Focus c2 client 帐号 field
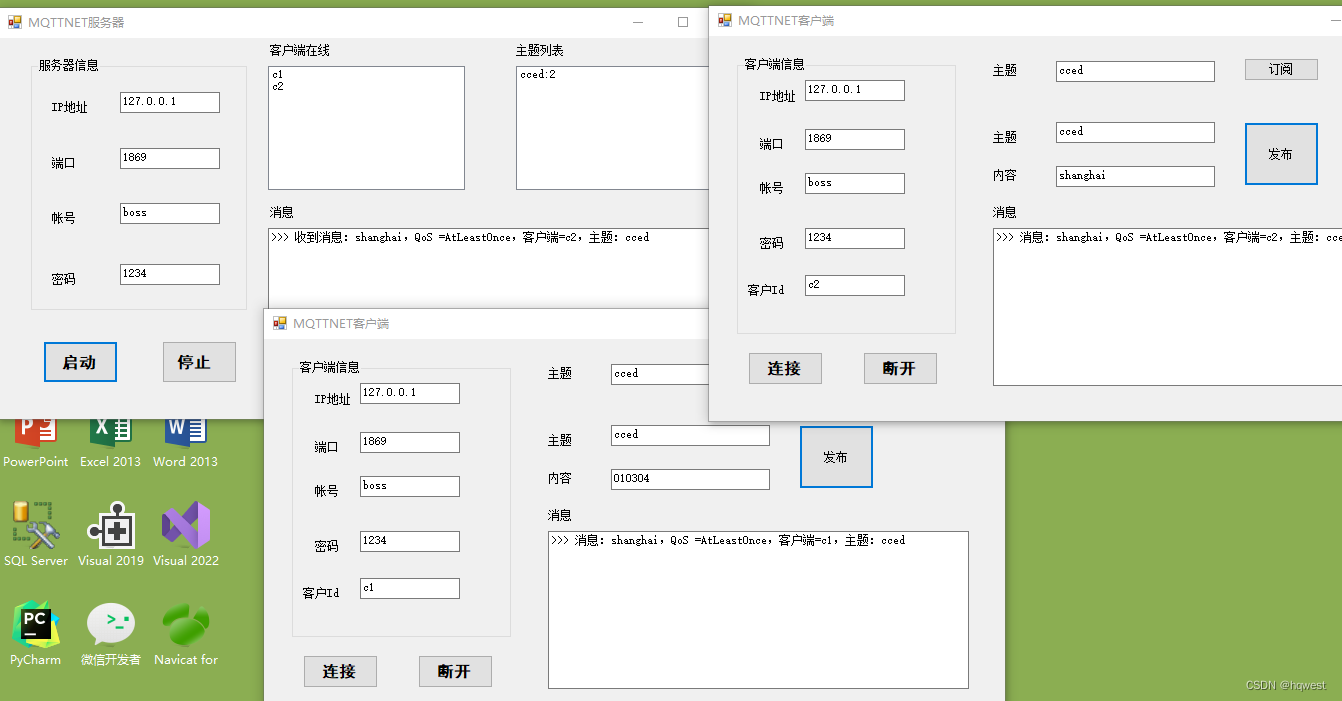Viewport: 1342px width, 701px height. [855, 183]
